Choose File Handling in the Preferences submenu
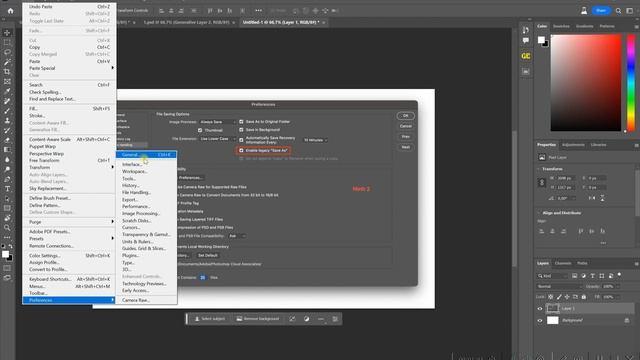Image resolution: width=640 pixels, height=360 pixels. [x=146, y=192]
